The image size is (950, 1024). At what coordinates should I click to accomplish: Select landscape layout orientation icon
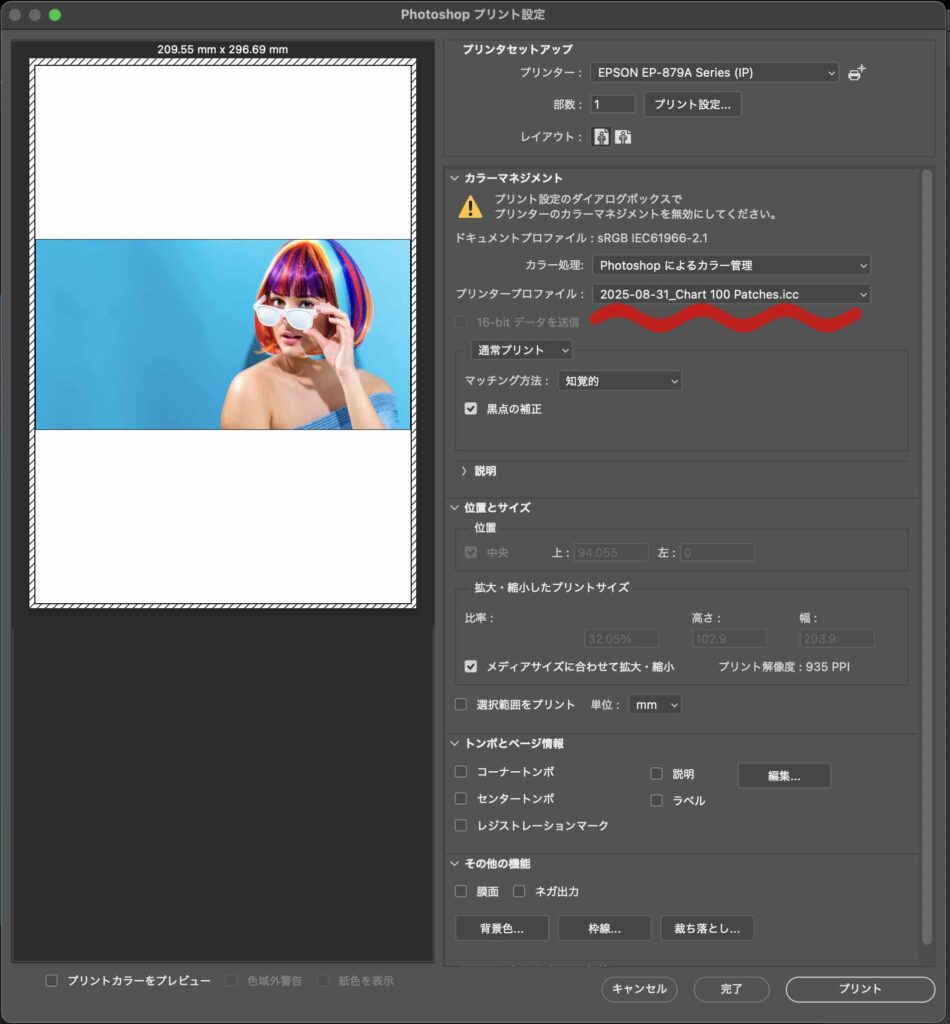coord(623,137)
